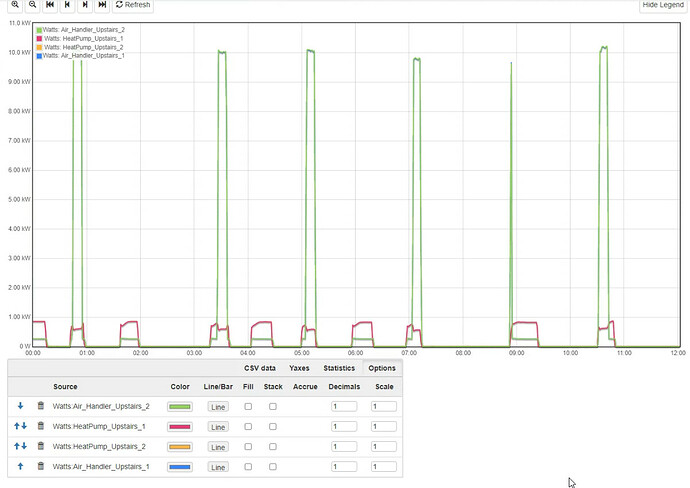The height and width of the screenshot is (488, 690).
Task: Move Air_Handler_Upstairs_2 row down with arrow
Action: 20,406
